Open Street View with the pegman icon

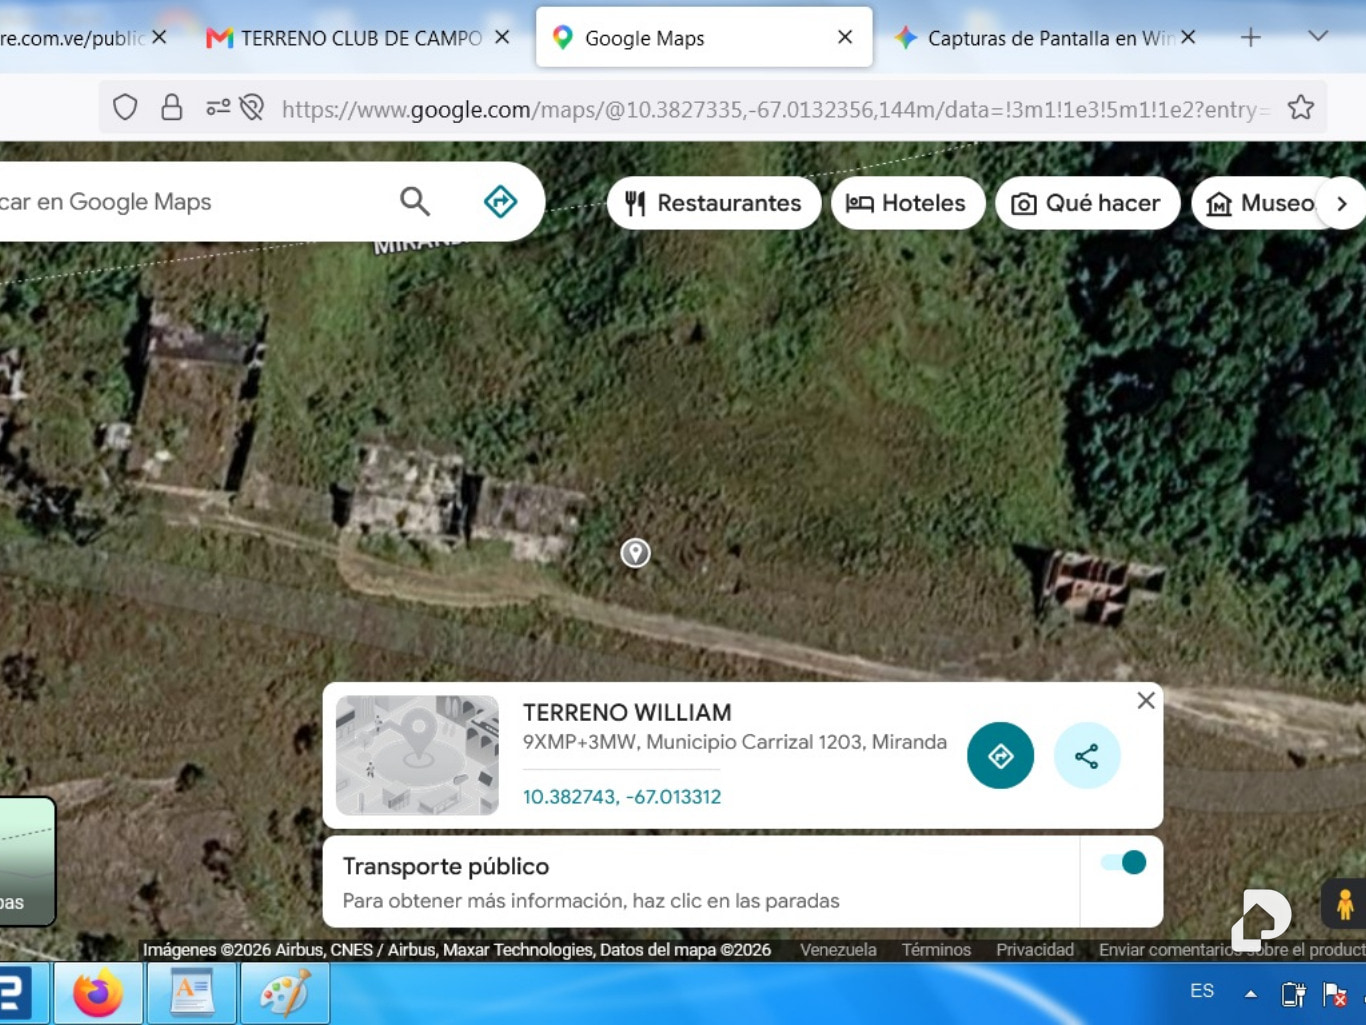pos(1344,904)
